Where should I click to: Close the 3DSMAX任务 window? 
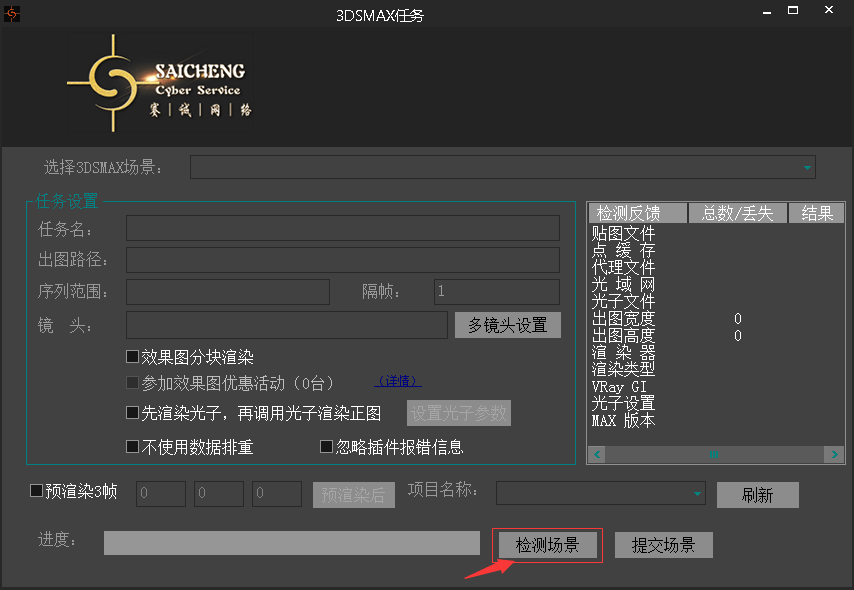coord(828,10)
